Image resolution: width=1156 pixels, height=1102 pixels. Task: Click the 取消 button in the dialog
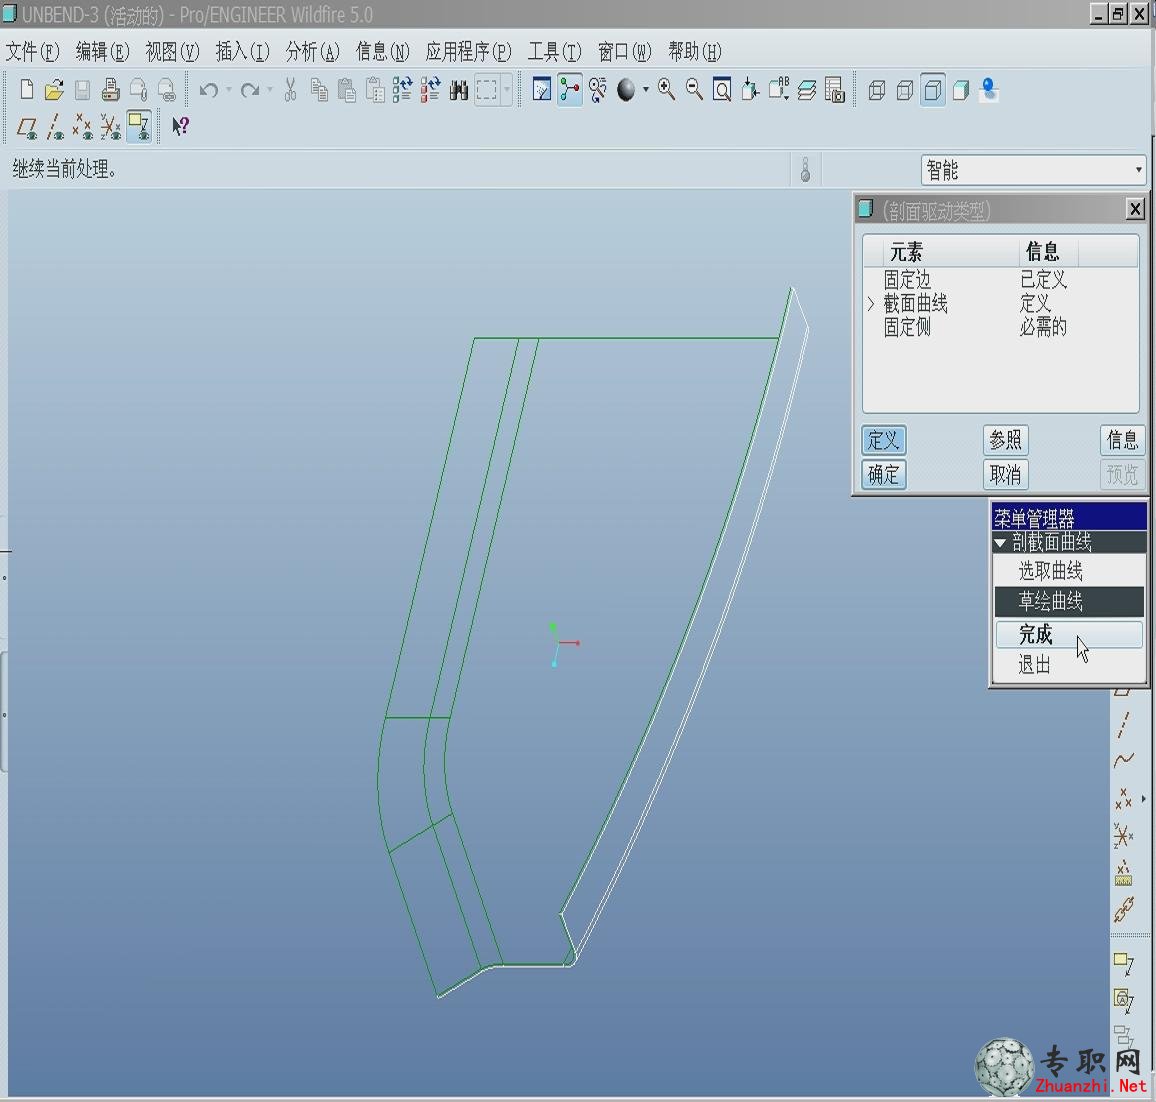[1006, 474]
